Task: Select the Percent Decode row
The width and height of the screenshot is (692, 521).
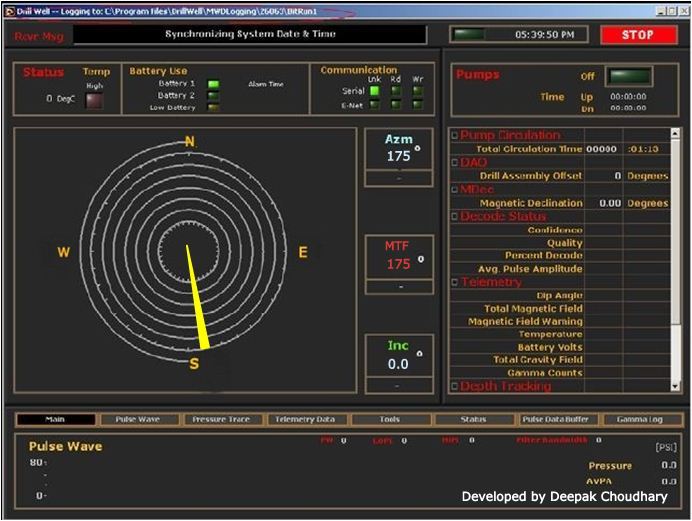Action: click(560, 255)
